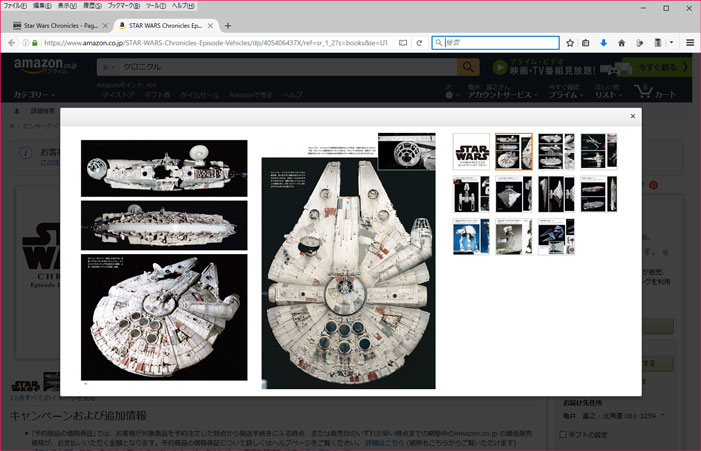The height and width of the screenshot is (451, 701).
Task: Select the orange-highlighted Millennium Falcon thumbnail
Action: (x=514, y=152)
